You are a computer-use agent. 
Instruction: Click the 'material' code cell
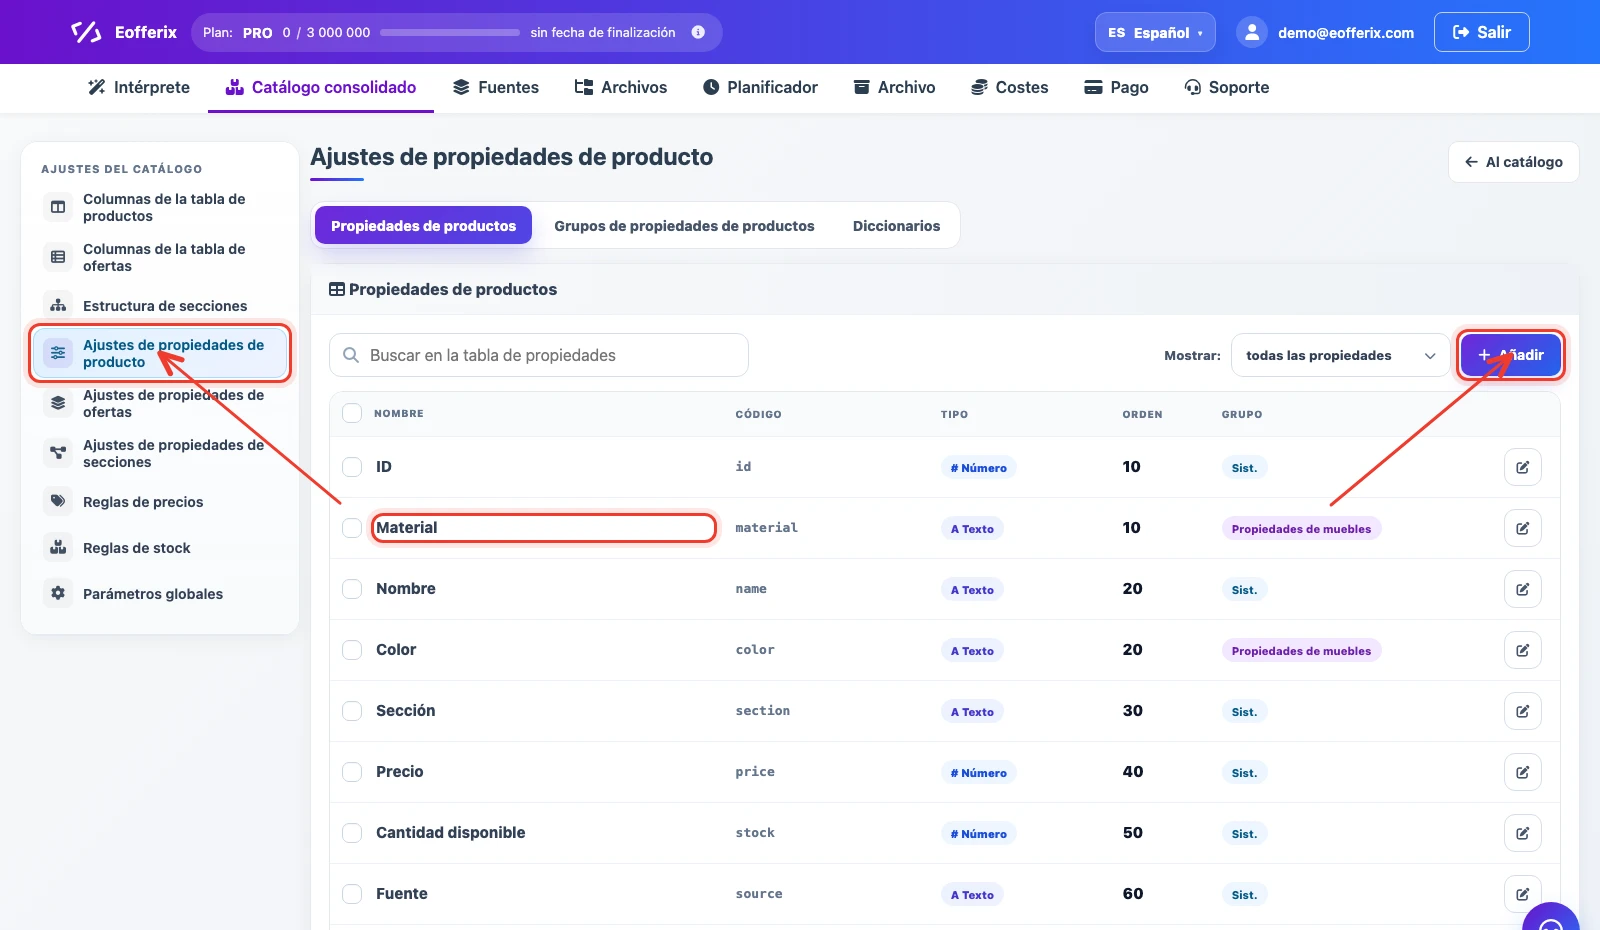click(x=766, y=528)
